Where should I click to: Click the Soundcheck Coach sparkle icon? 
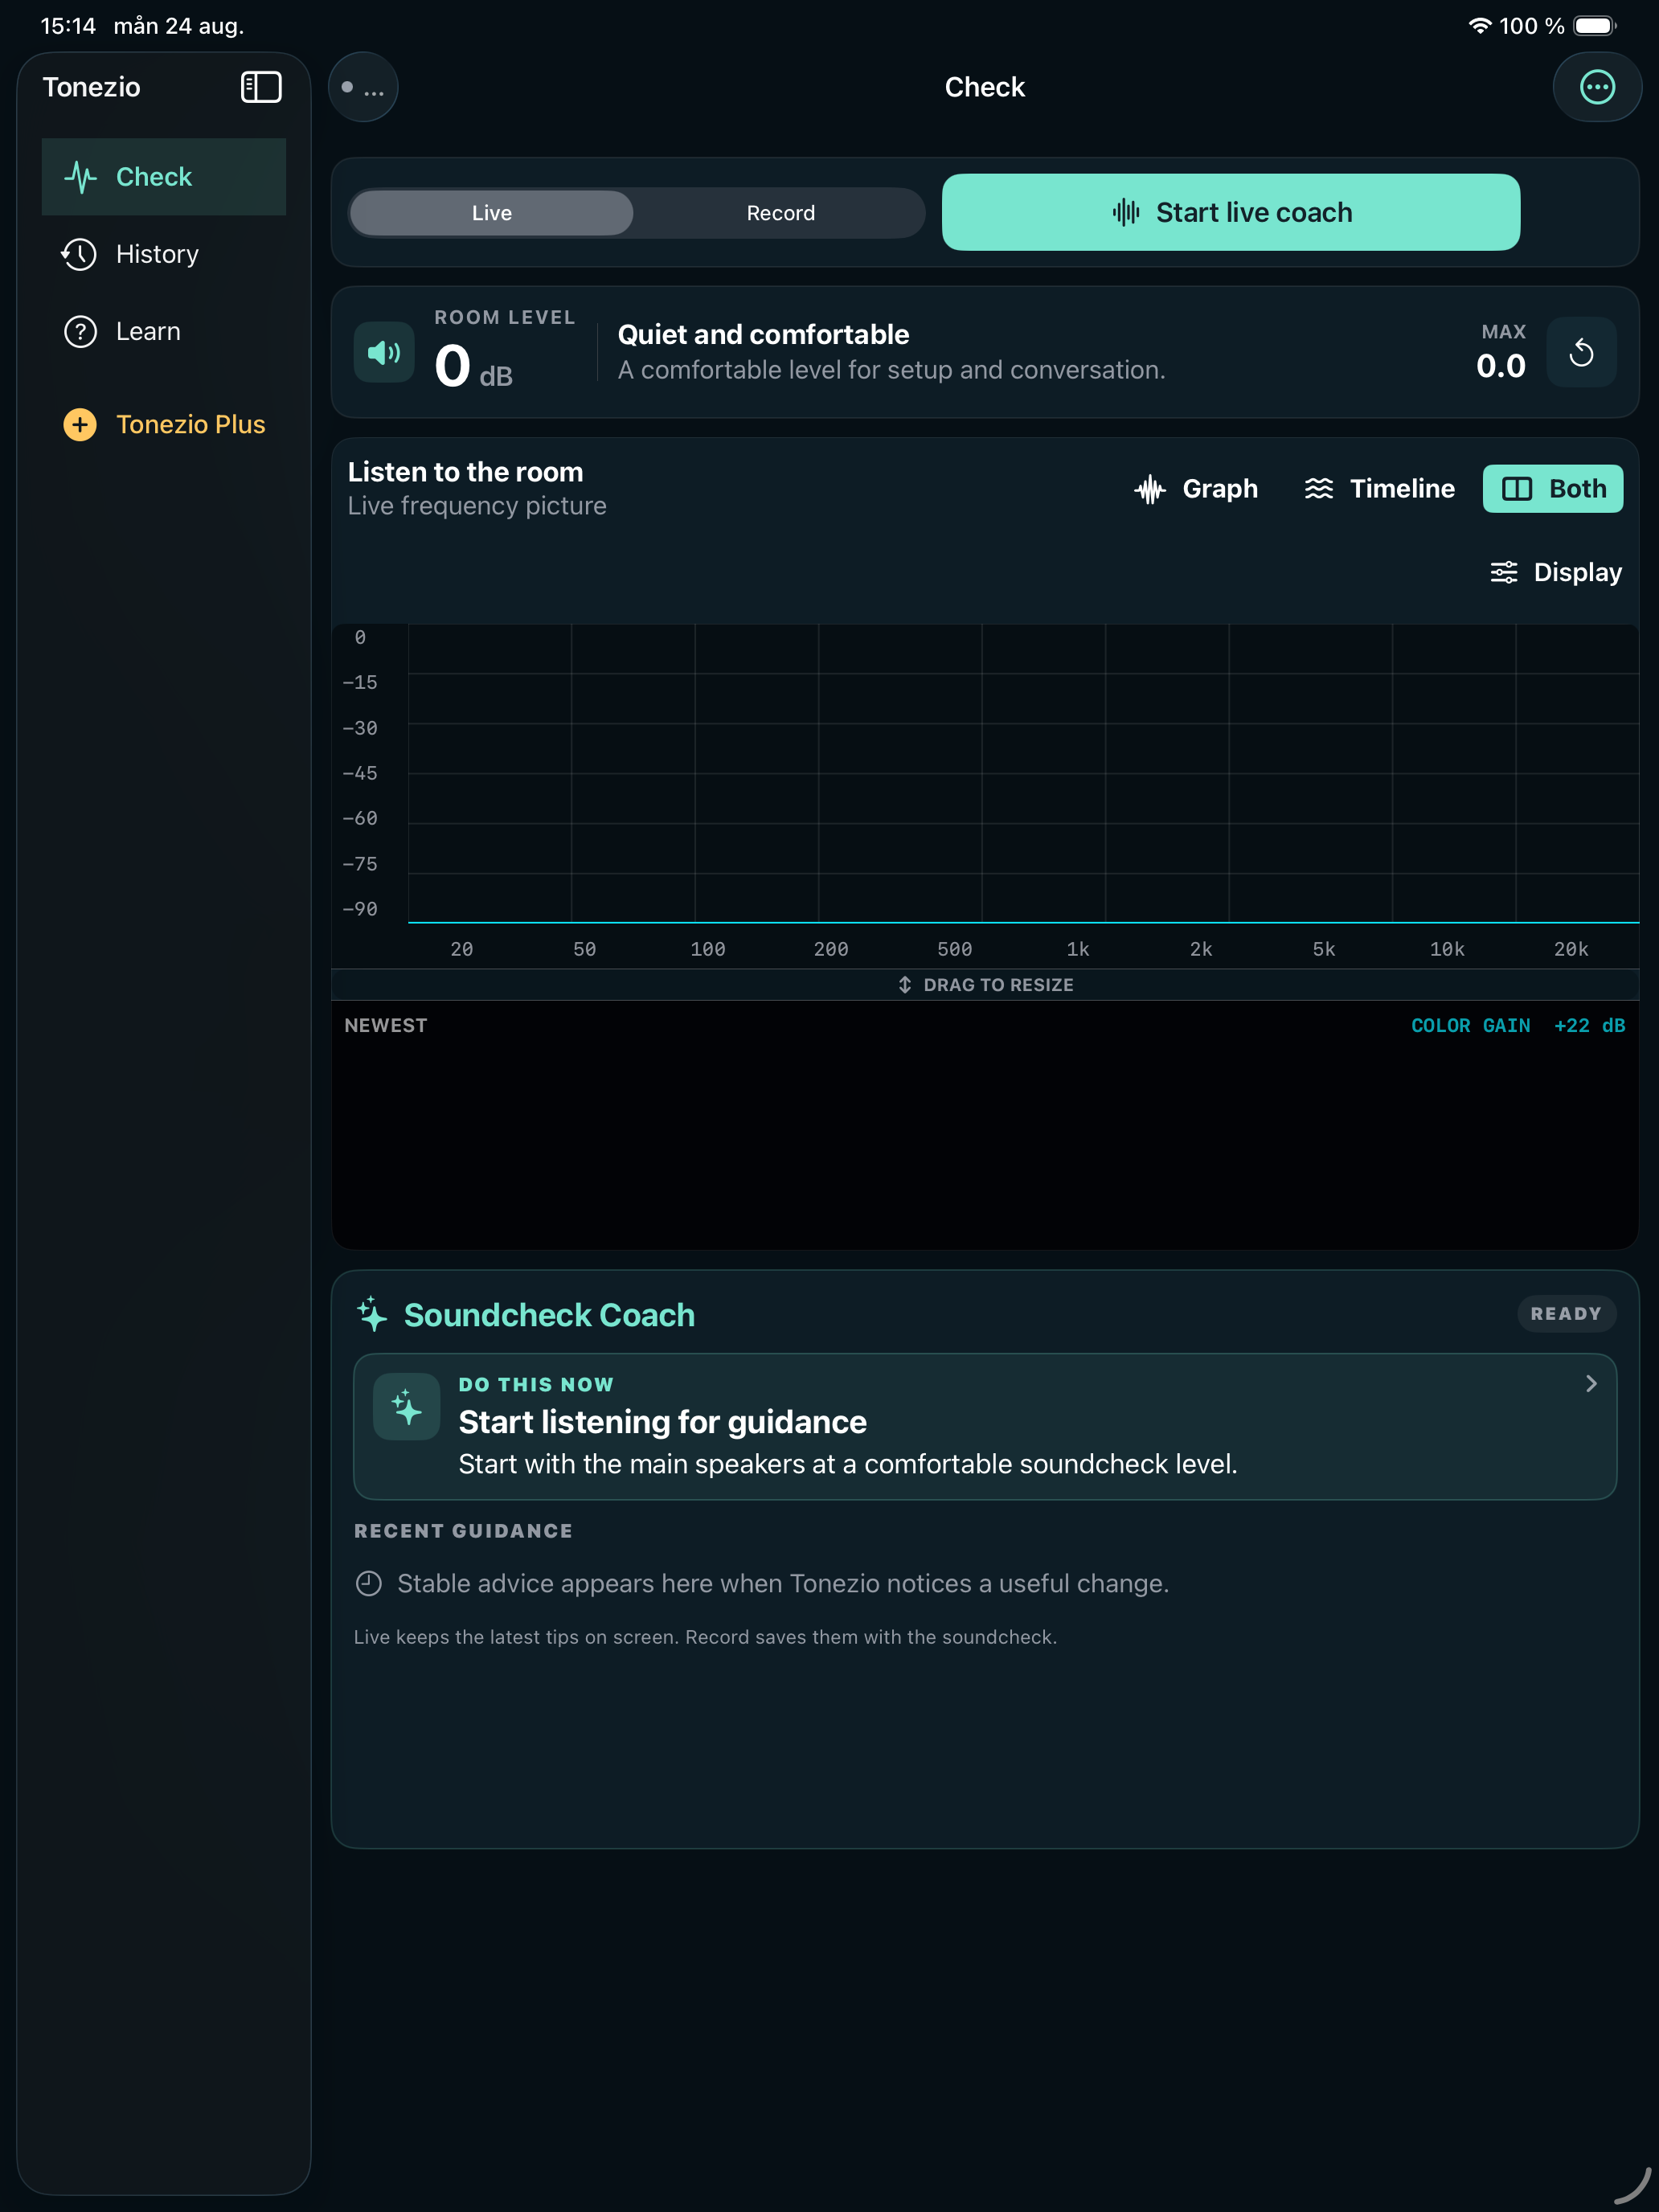click(372, 1314)
